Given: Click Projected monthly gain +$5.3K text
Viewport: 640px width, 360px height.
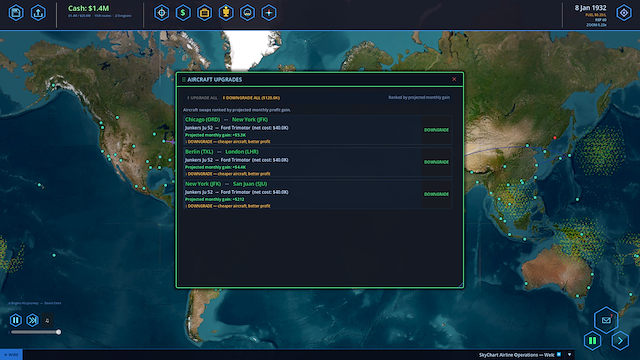Looking at the screenshot, I should point(216,135).
